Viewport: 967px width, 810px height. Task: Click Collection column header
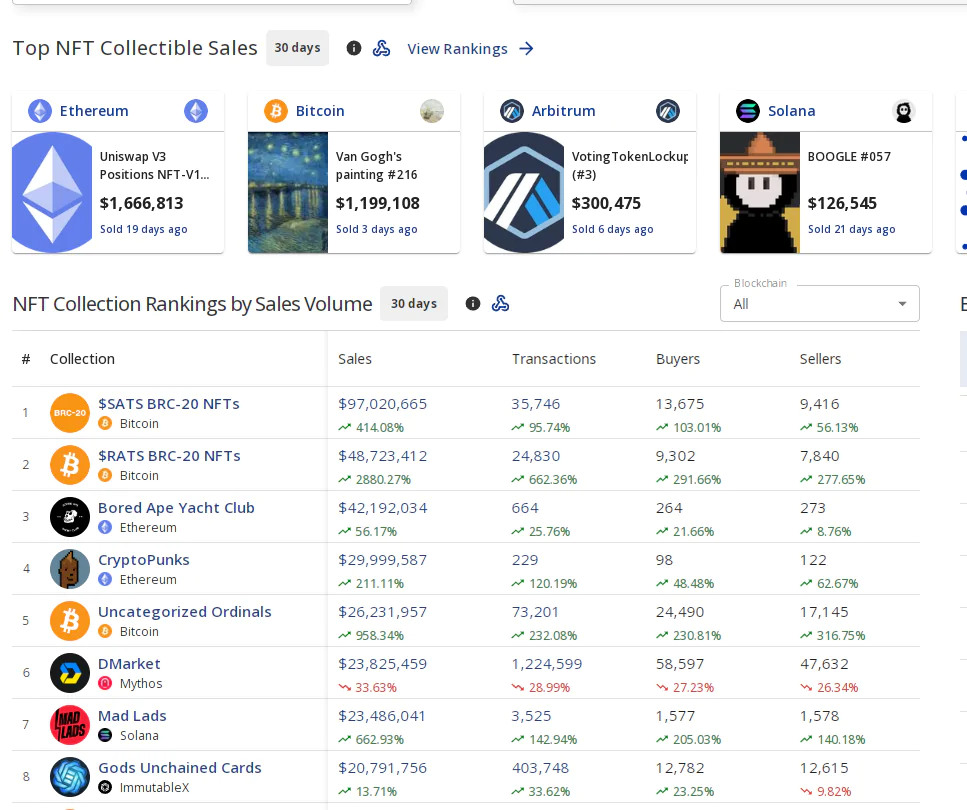click(82, 359)
